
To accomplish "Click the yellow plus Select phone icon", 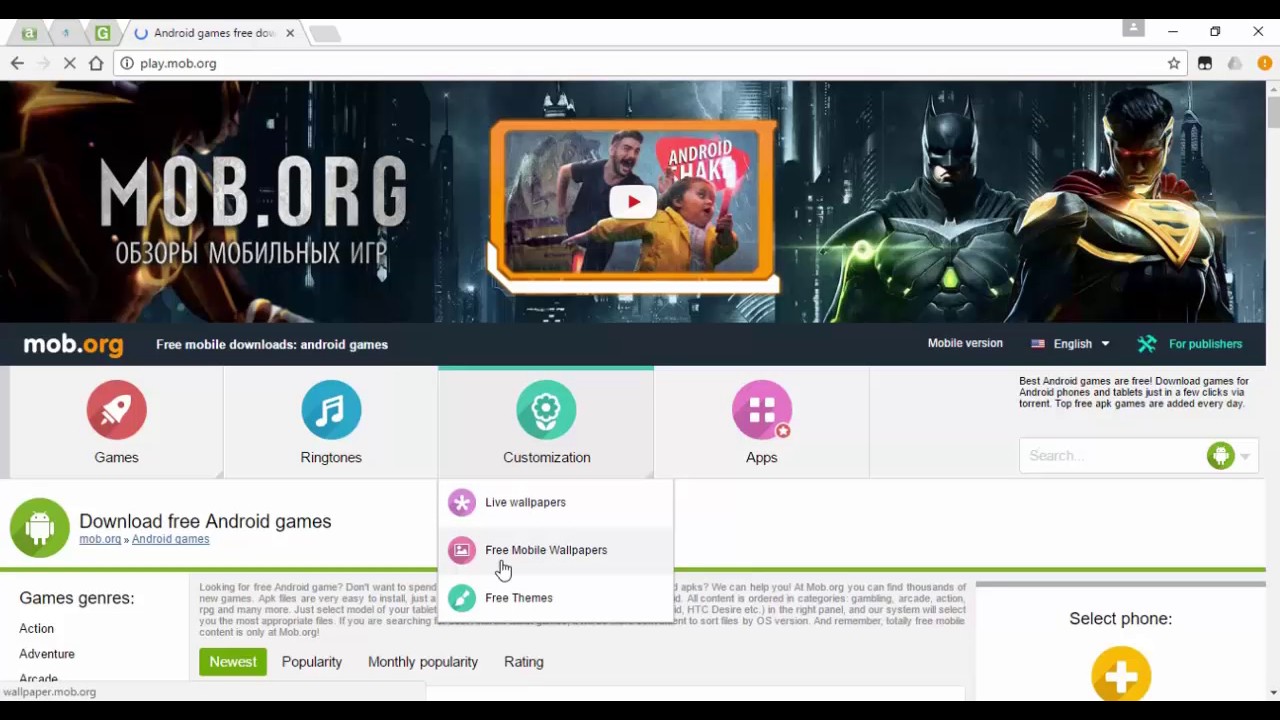I will [x=1121, y=675].
